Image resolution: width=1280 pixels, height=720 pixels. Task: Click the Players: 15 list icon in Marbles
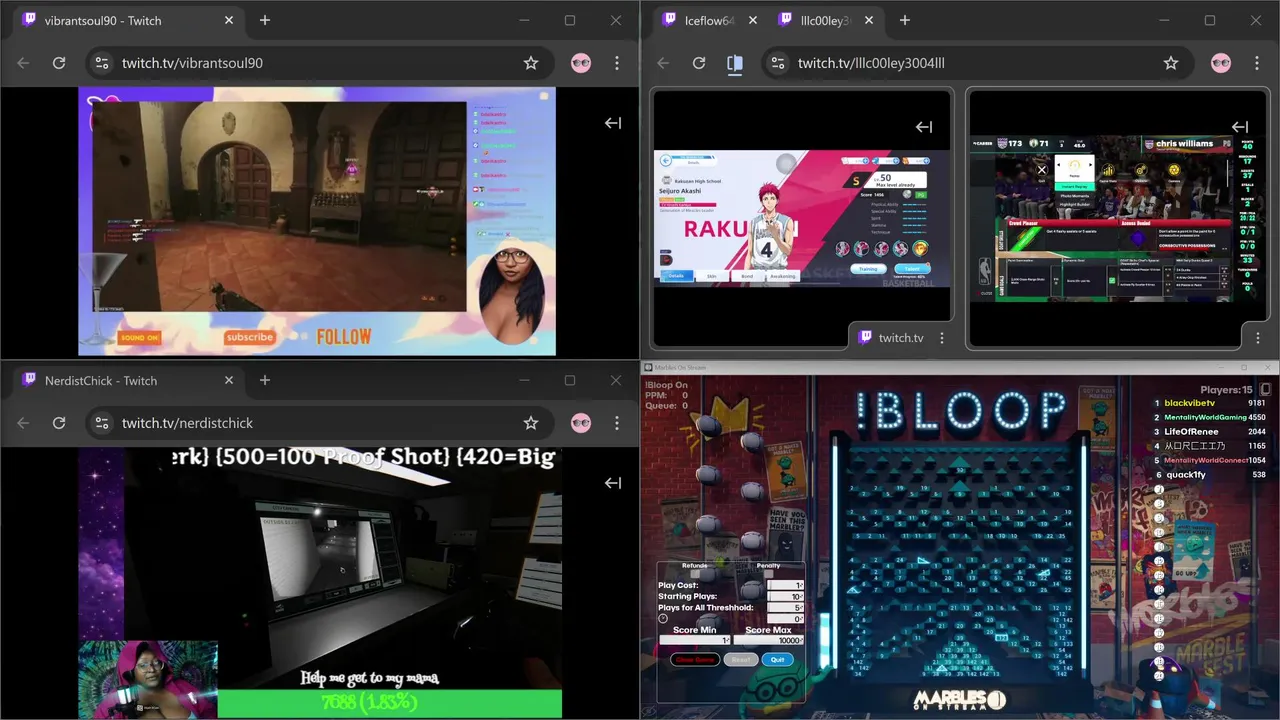(1265, 389)
